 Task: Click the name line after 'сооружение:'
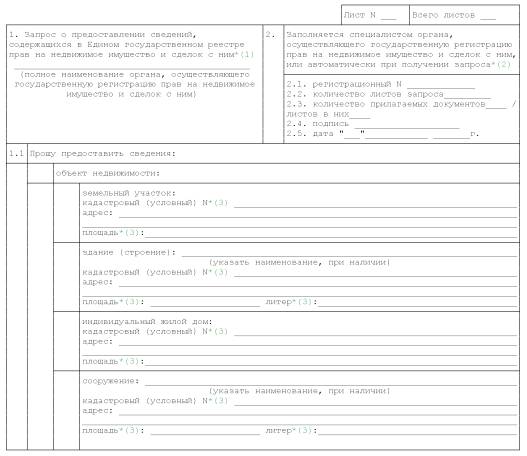[x=331, y=381]
